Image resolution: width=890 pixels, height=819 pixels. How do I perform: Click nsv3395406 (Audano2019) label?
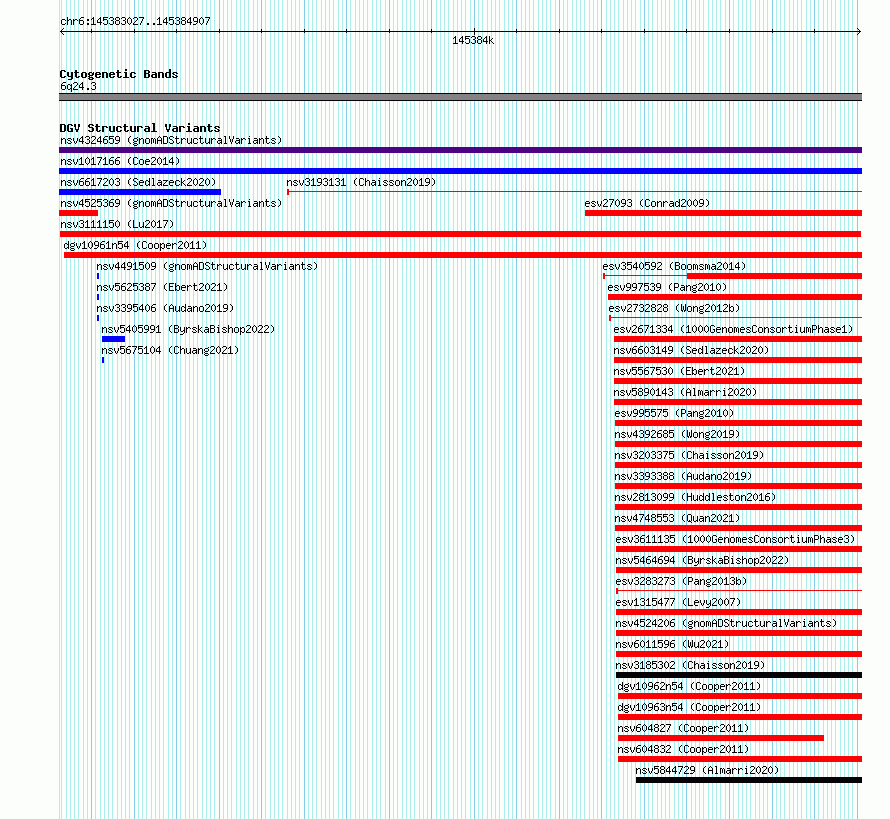point(165,308)
